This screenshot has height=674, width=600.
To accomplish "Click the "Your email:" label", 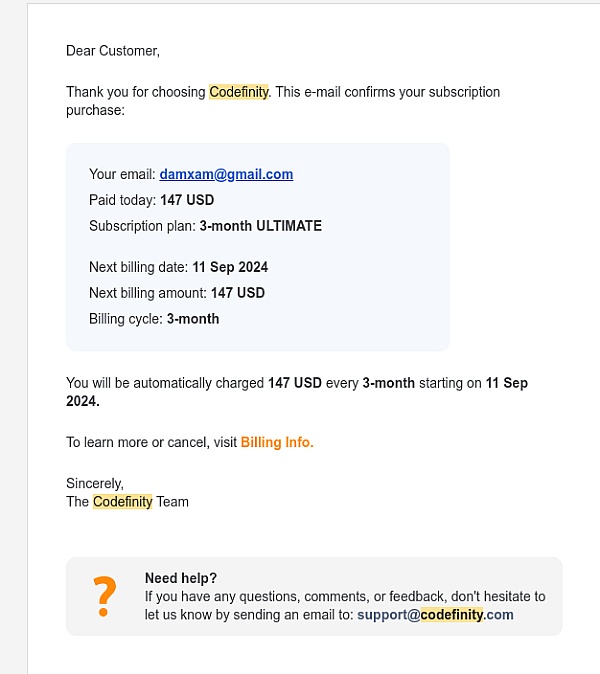I will (x=122, y=174).
